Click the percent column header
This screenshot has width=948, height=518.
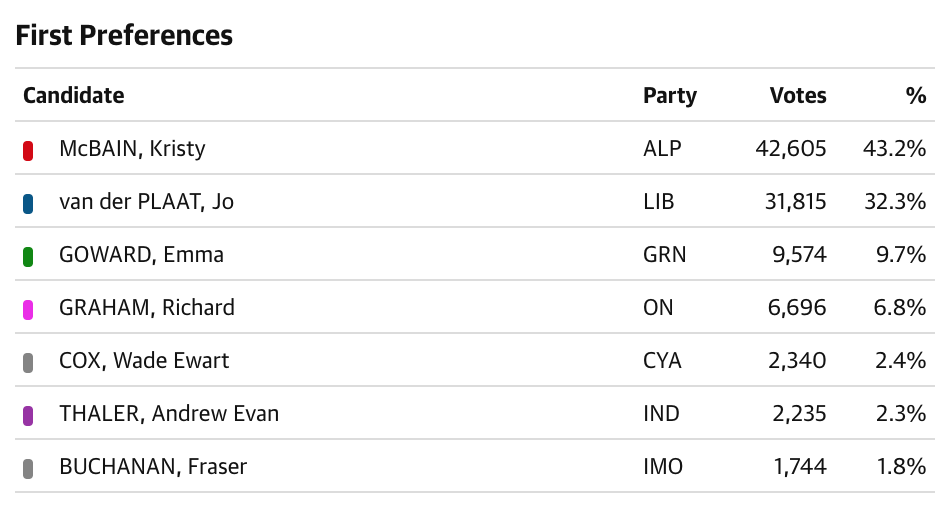point(916,96)
